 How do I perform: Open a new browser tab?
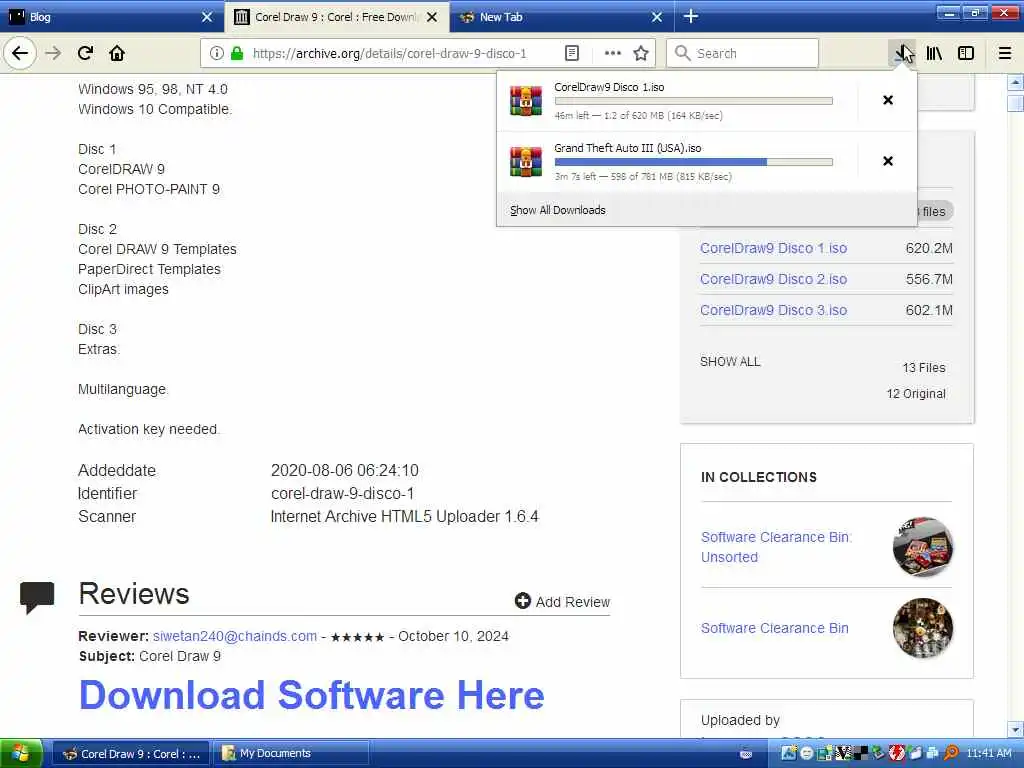point(691,16)
